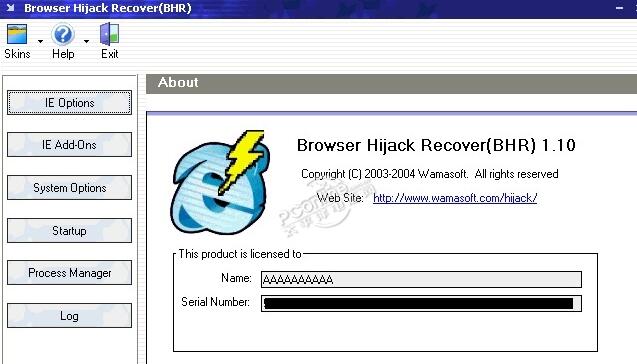Image resolution: width=637 pixels, height=364 pixels.
Task: Click the Help question-mark icon
Action: (63, 34)
